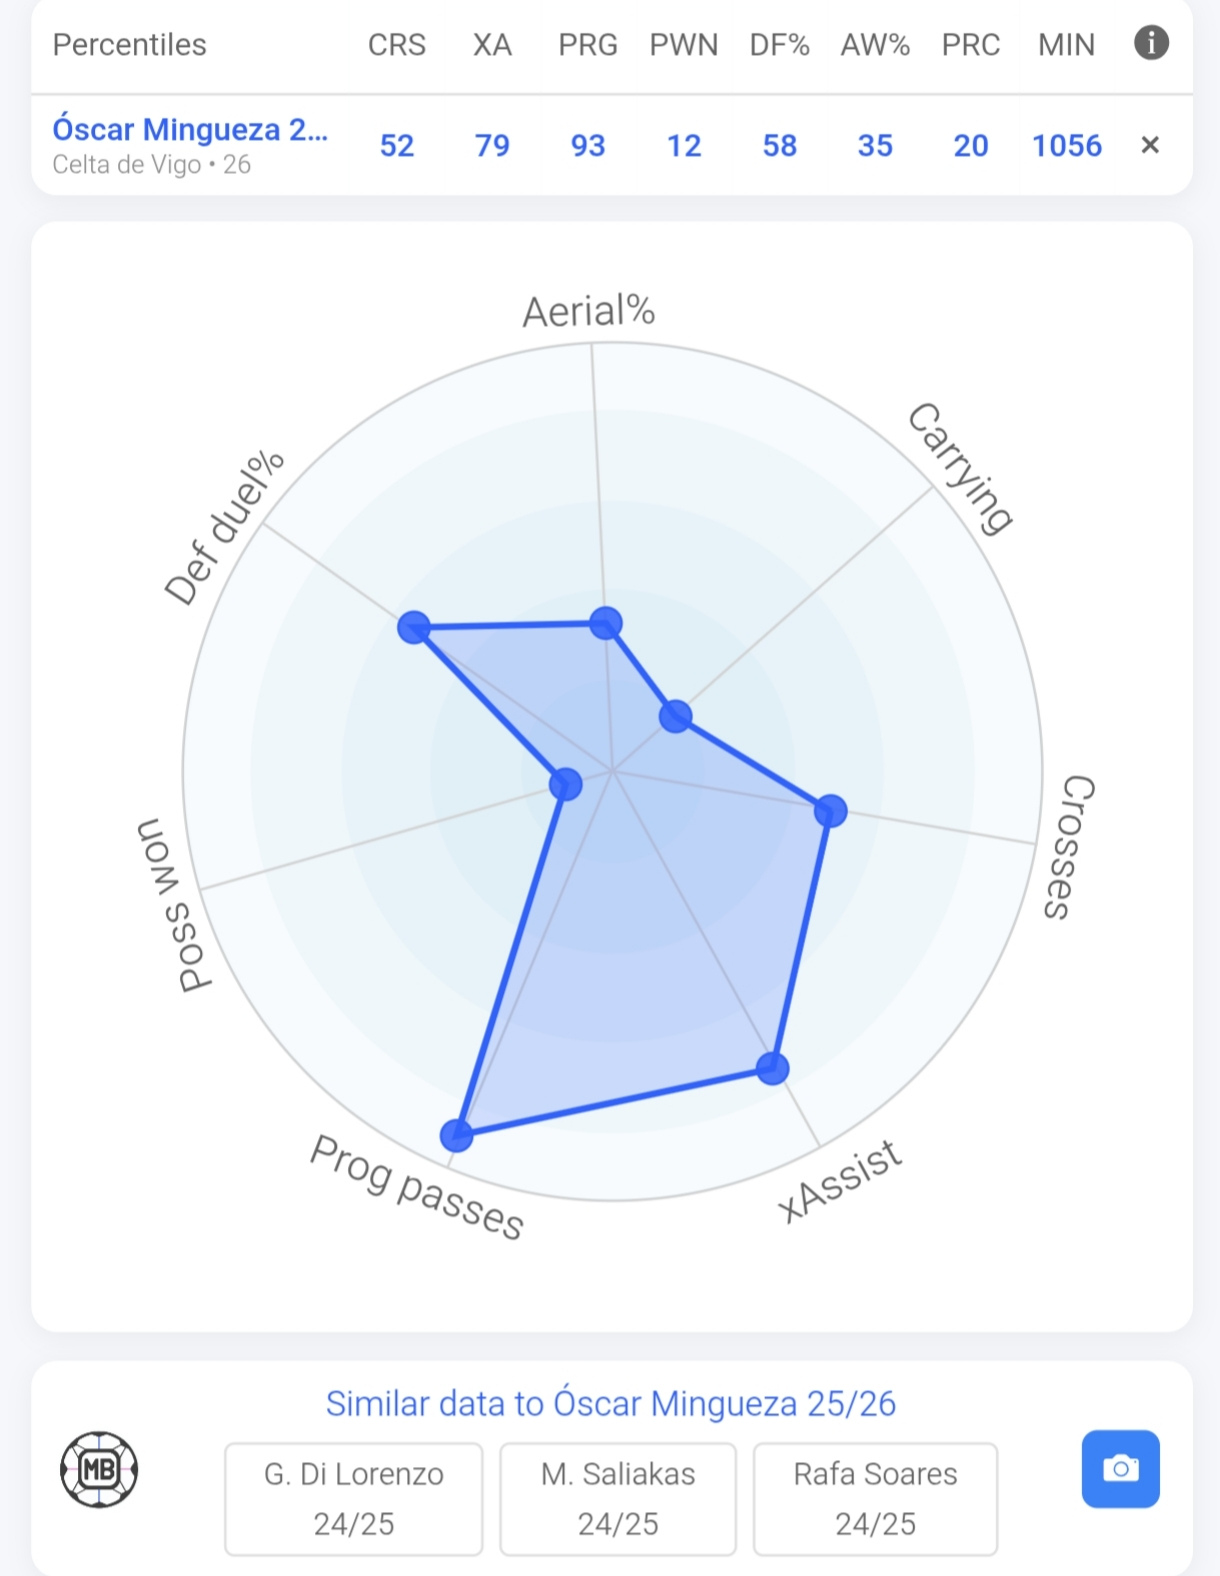The width and height of the screenshot is (1220, 1576).
Task: Click the MIN column header
Action: [1067, 45]
